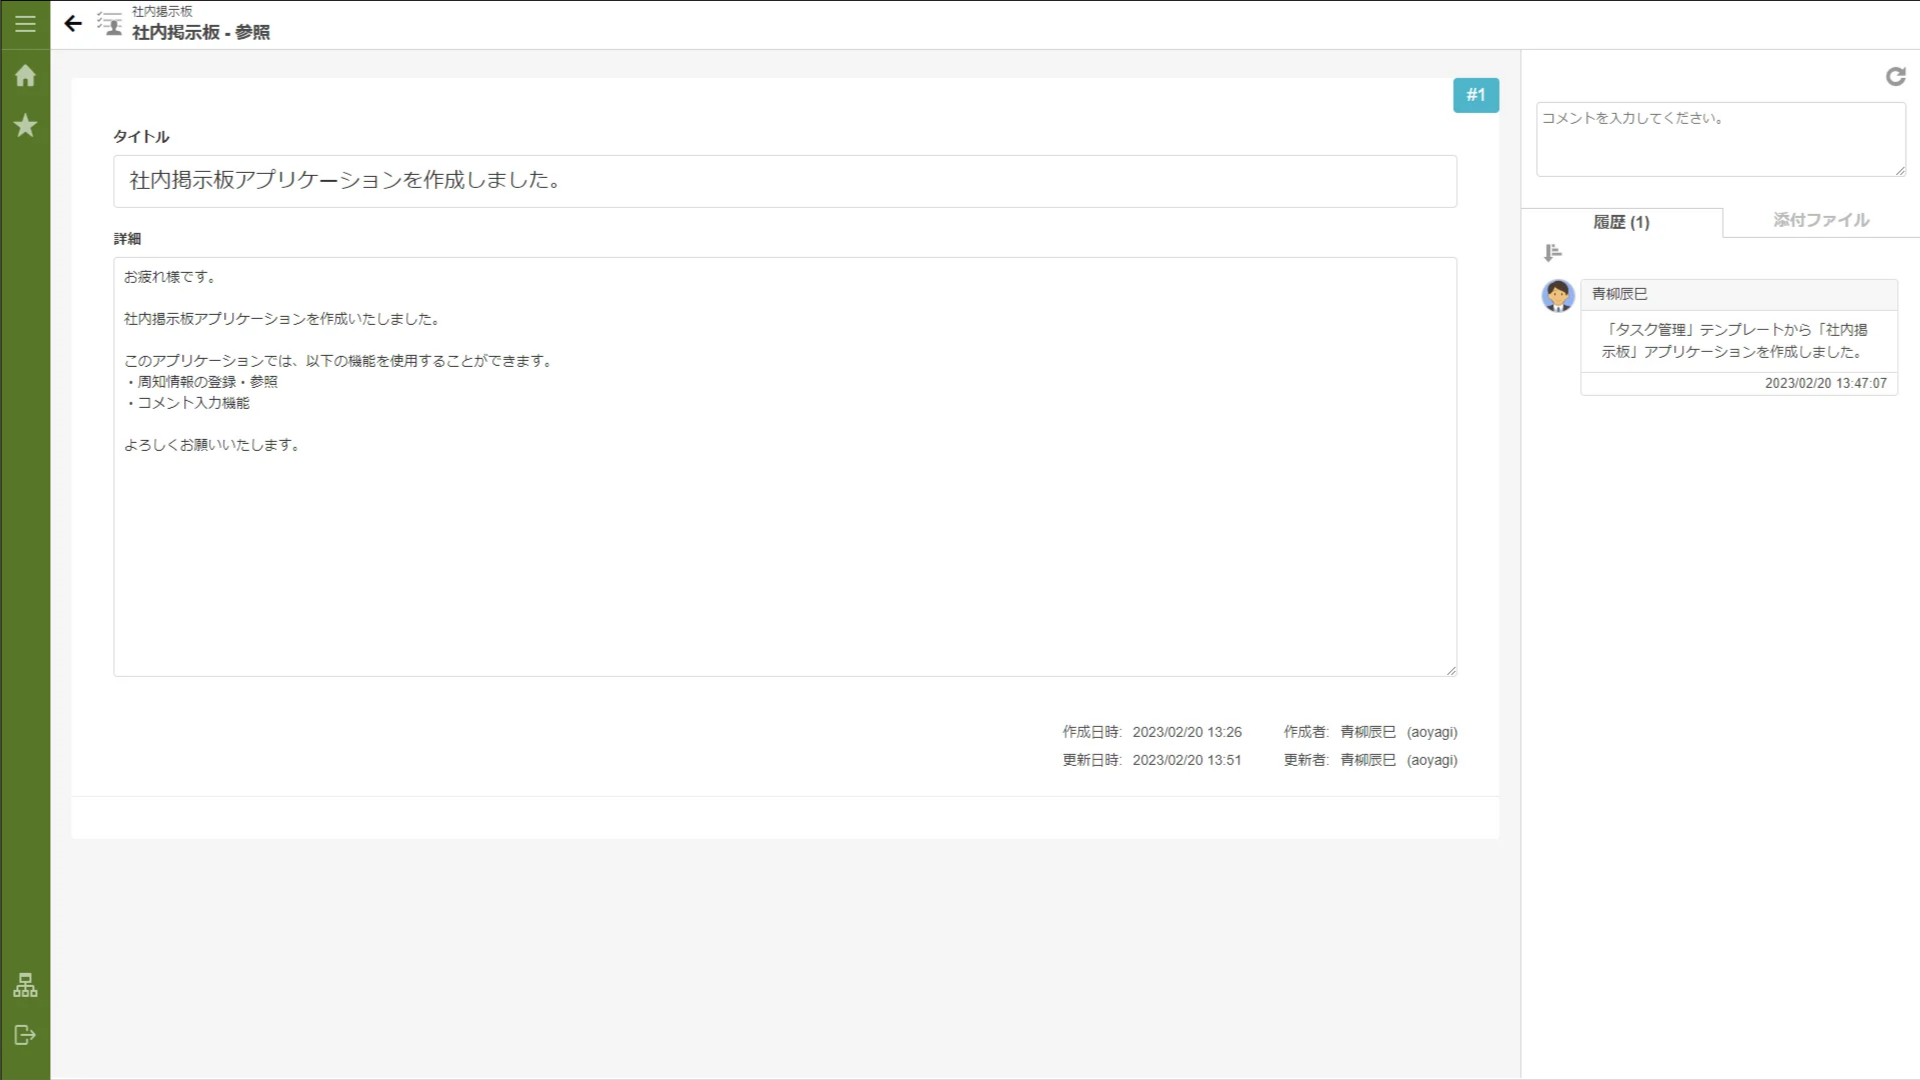Screen dimensions: 1920x1080
Task: Click the history entry comment text
Action: pyautogui.click(x=1736, y=341)
